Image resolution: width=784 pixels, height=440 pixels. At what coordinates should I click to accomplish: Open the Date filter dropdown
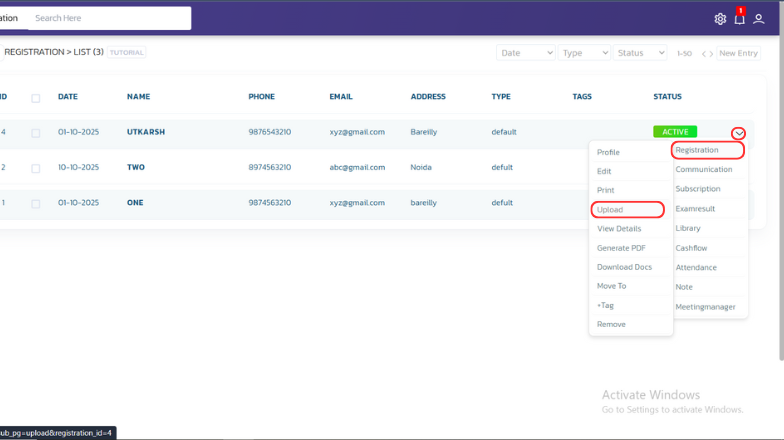click(526, 53)
